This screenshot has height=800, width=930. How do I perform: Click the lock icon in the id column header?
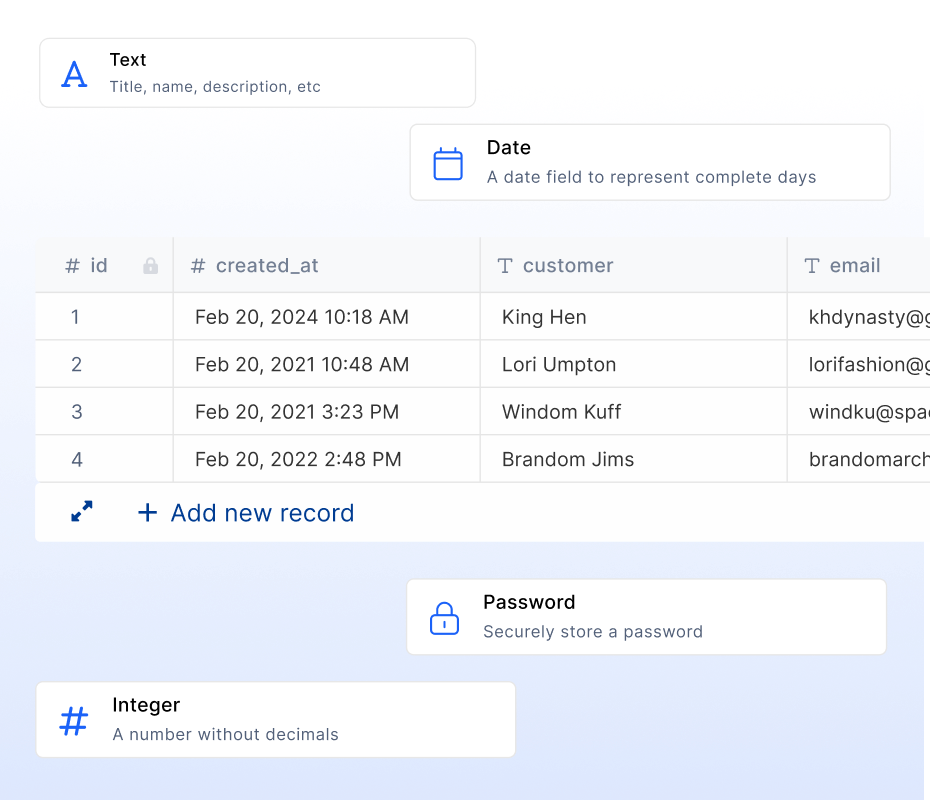tap(150, 266)
